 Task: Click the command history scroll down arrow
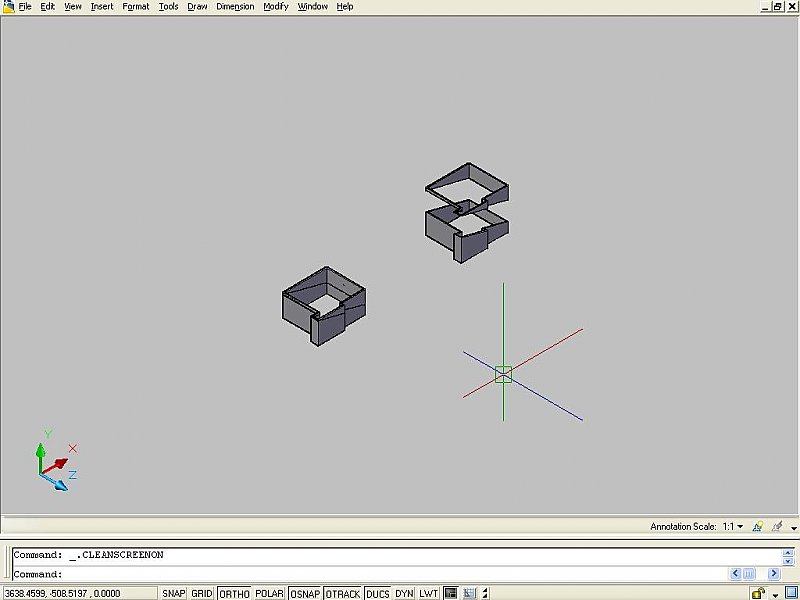788,561
